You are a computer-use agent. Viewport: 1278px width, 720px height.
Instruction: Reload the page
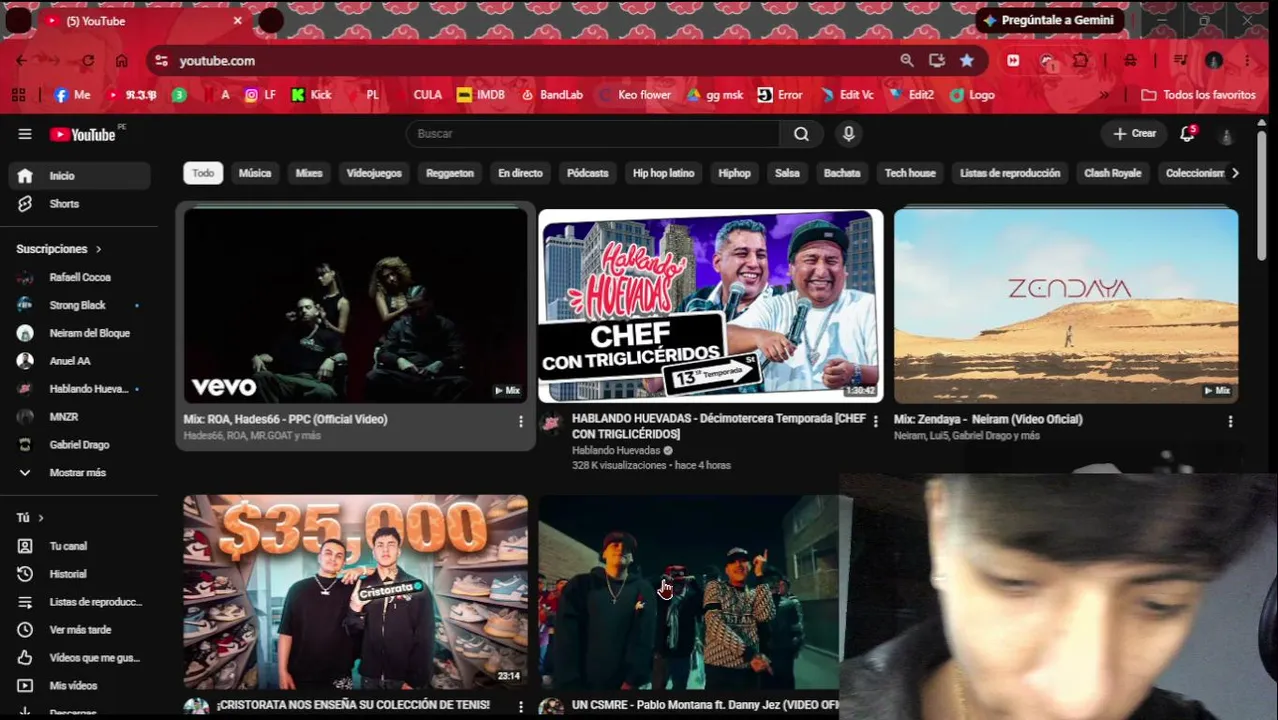click(x=88, y=61)
